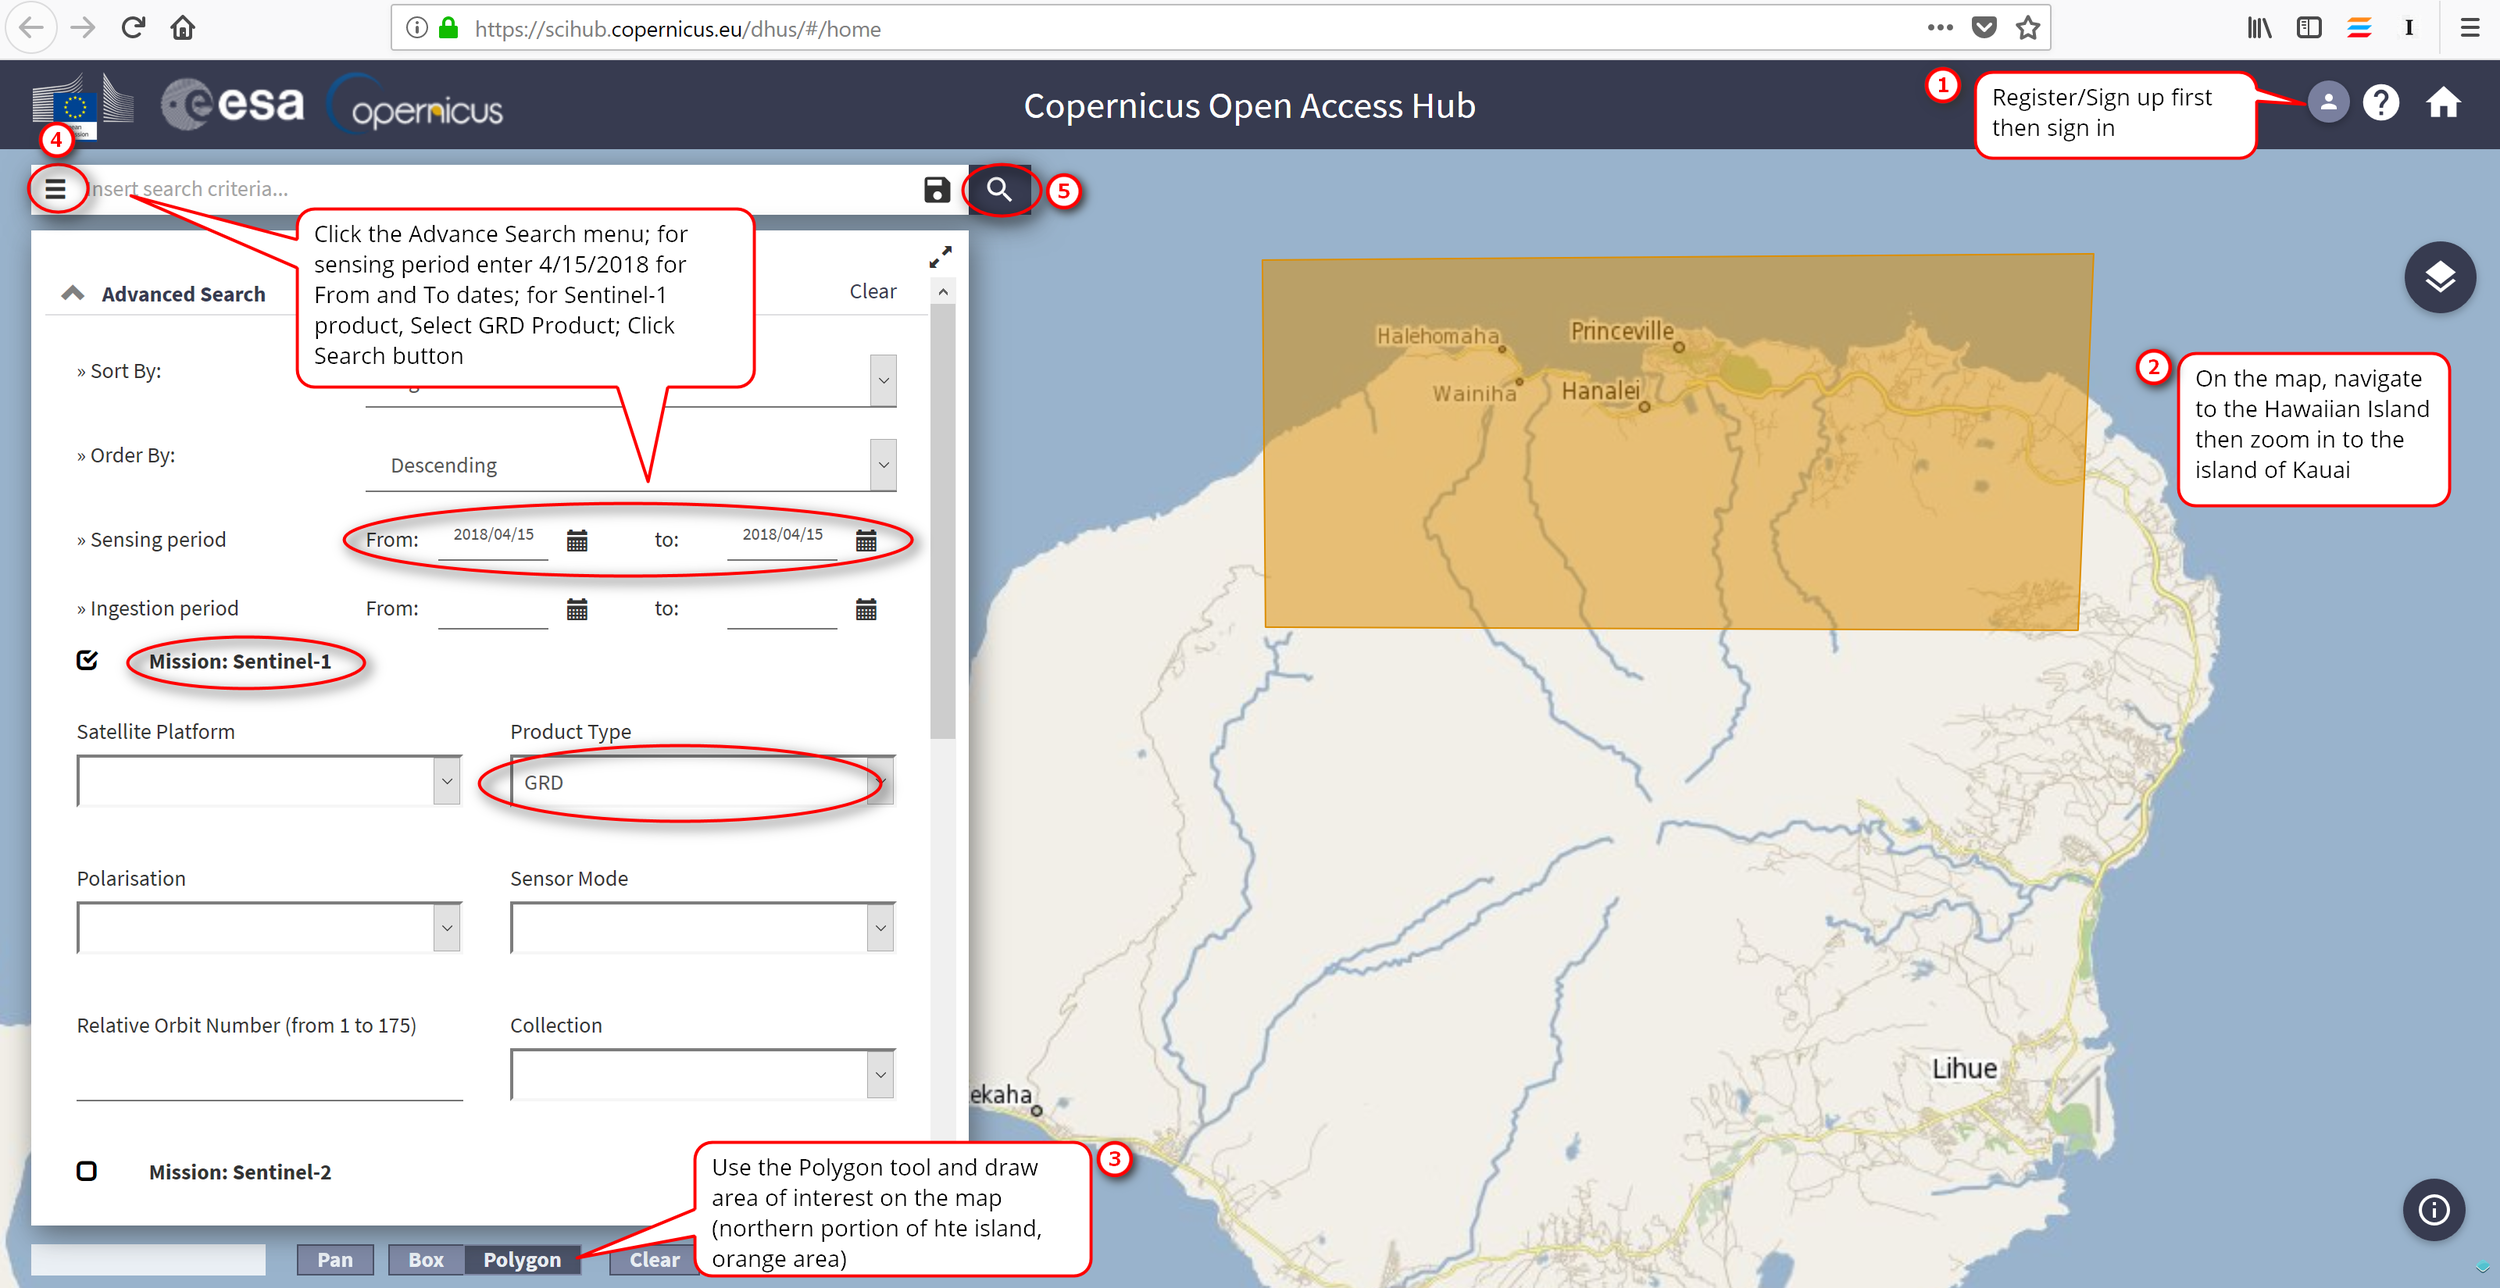Viewport: 2500px width, 1288px height.
Task: Click the search panel scrollbar up arrow
Action: click(942, 291)
